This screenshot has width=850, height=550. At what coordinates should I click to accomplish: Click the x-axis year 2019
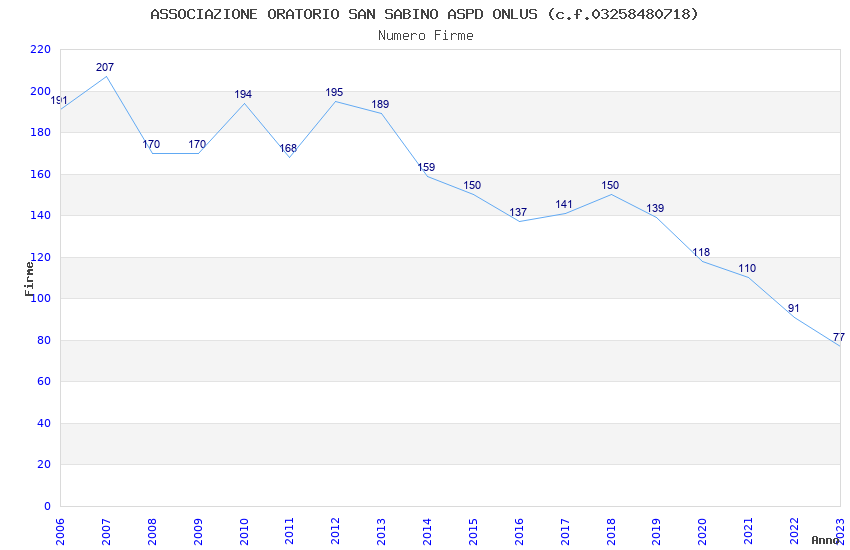656,531
